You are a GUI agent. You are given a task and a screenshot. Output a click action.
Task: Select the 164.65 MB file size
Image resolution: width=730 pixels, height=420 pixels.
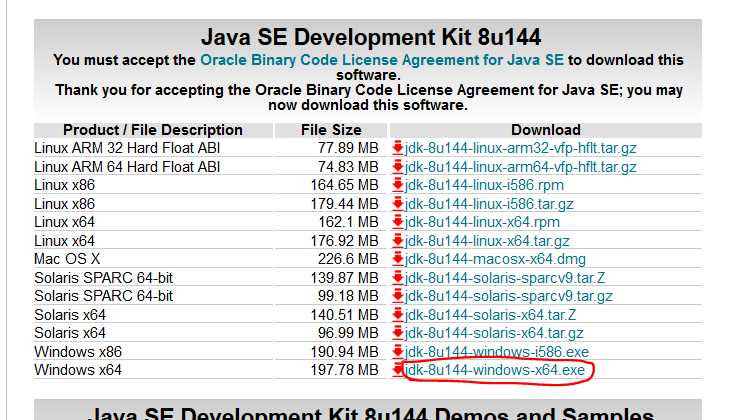pos(345,185)
